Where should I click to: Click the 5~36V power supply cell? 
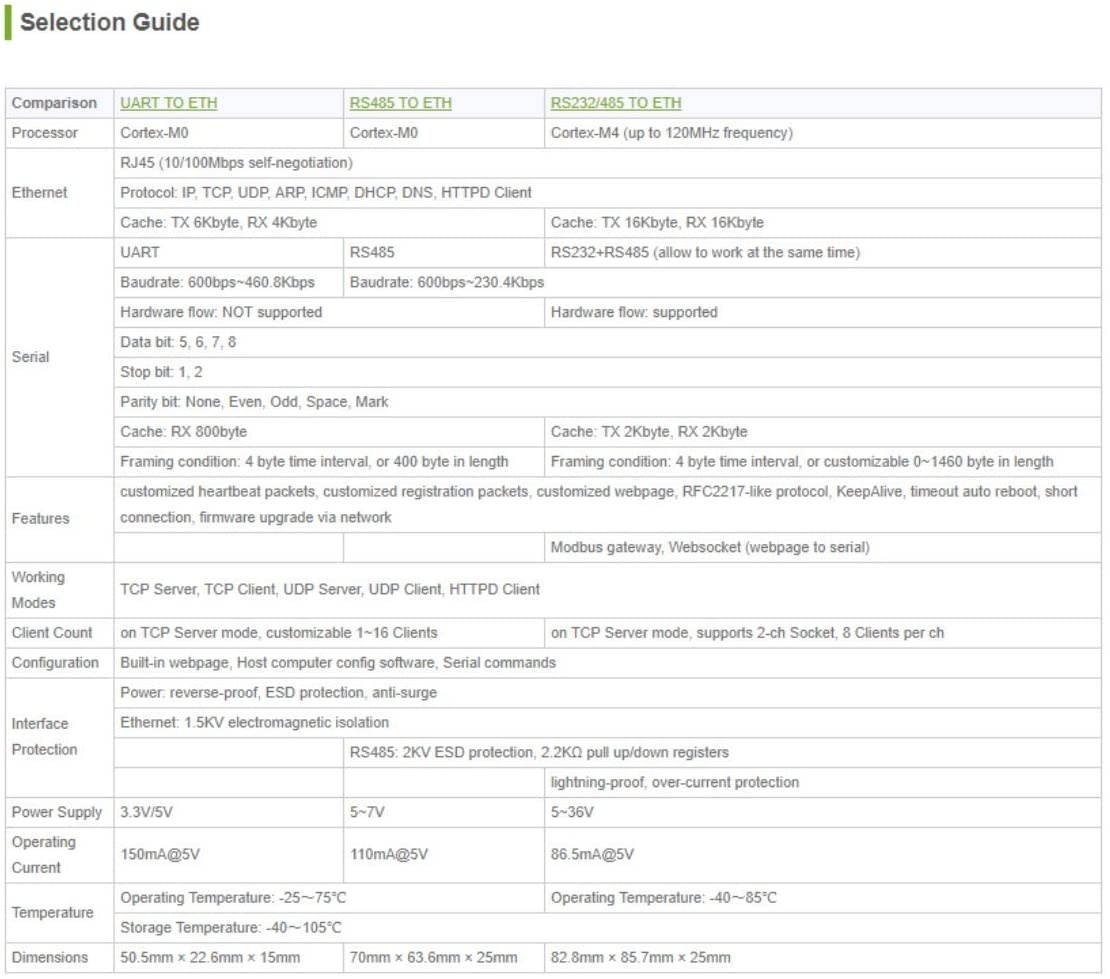click(x=572, y=812)
